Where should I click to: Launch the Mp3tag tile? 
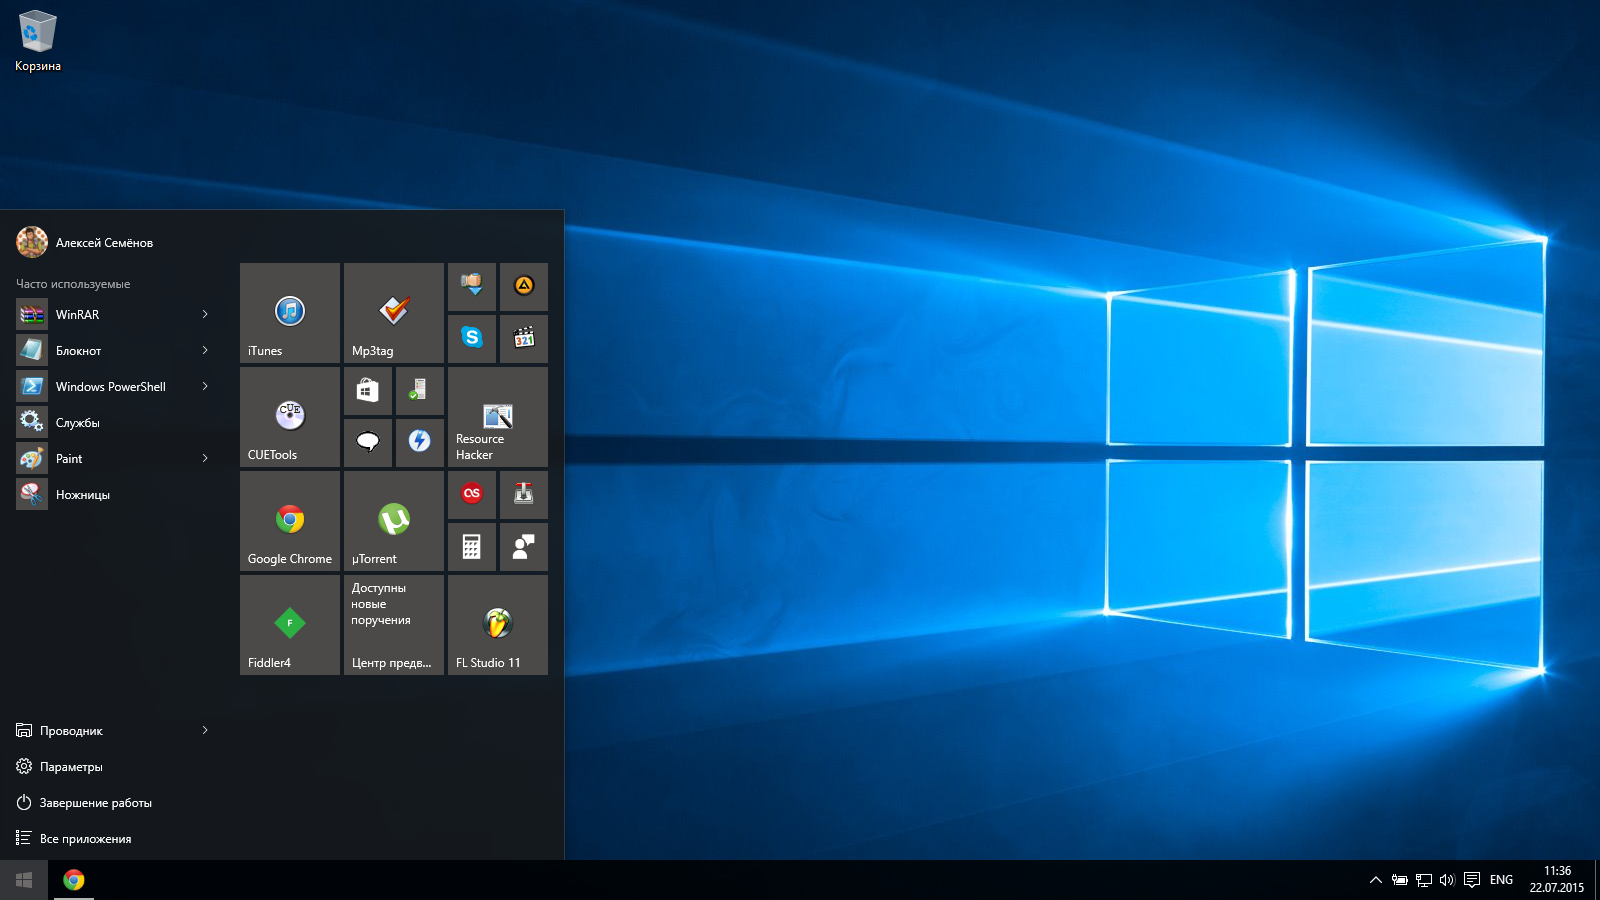394,313
